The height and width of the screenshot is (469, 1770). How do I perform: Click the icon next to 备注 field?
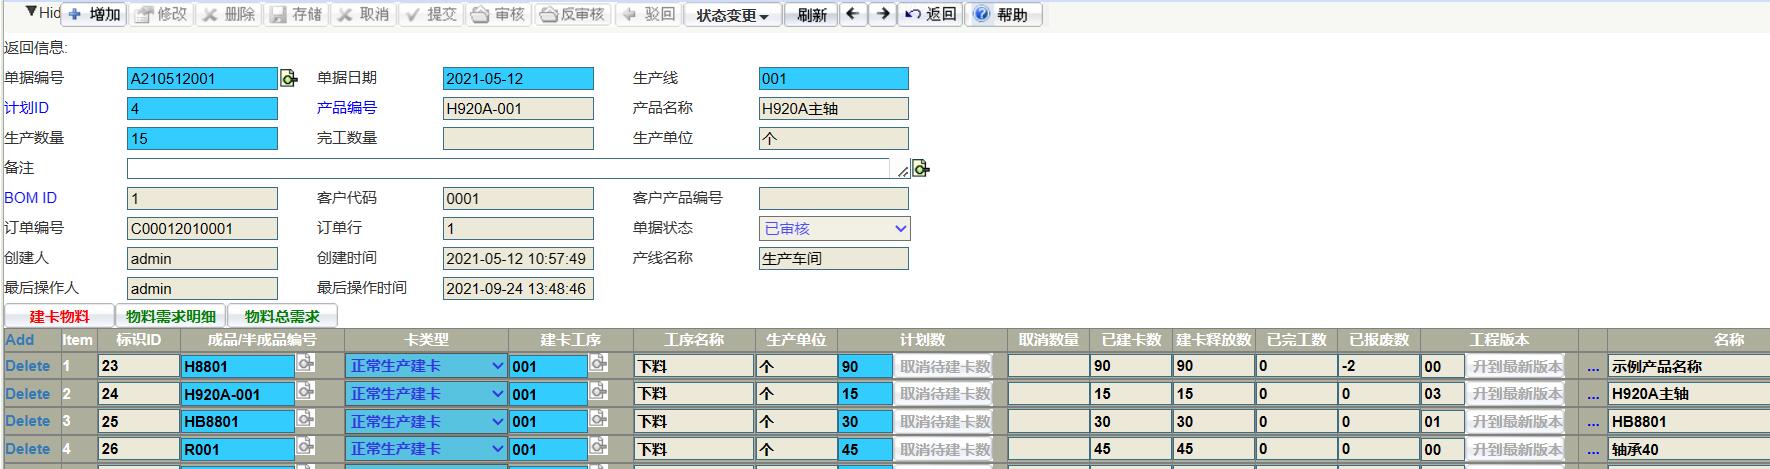click(920, 168)
